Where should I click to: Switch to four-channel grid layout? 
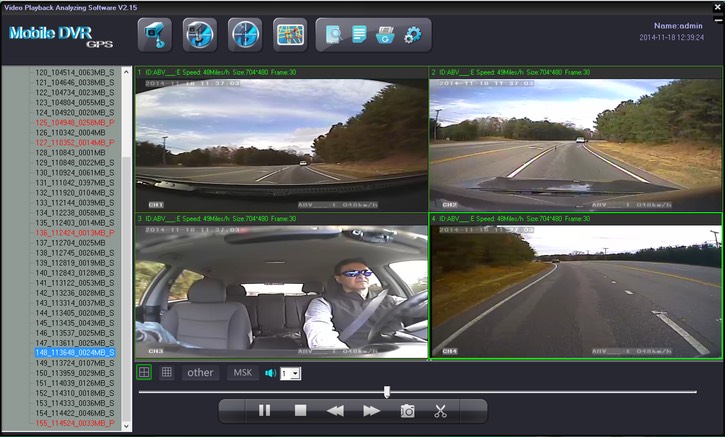[x=145, y=372]
